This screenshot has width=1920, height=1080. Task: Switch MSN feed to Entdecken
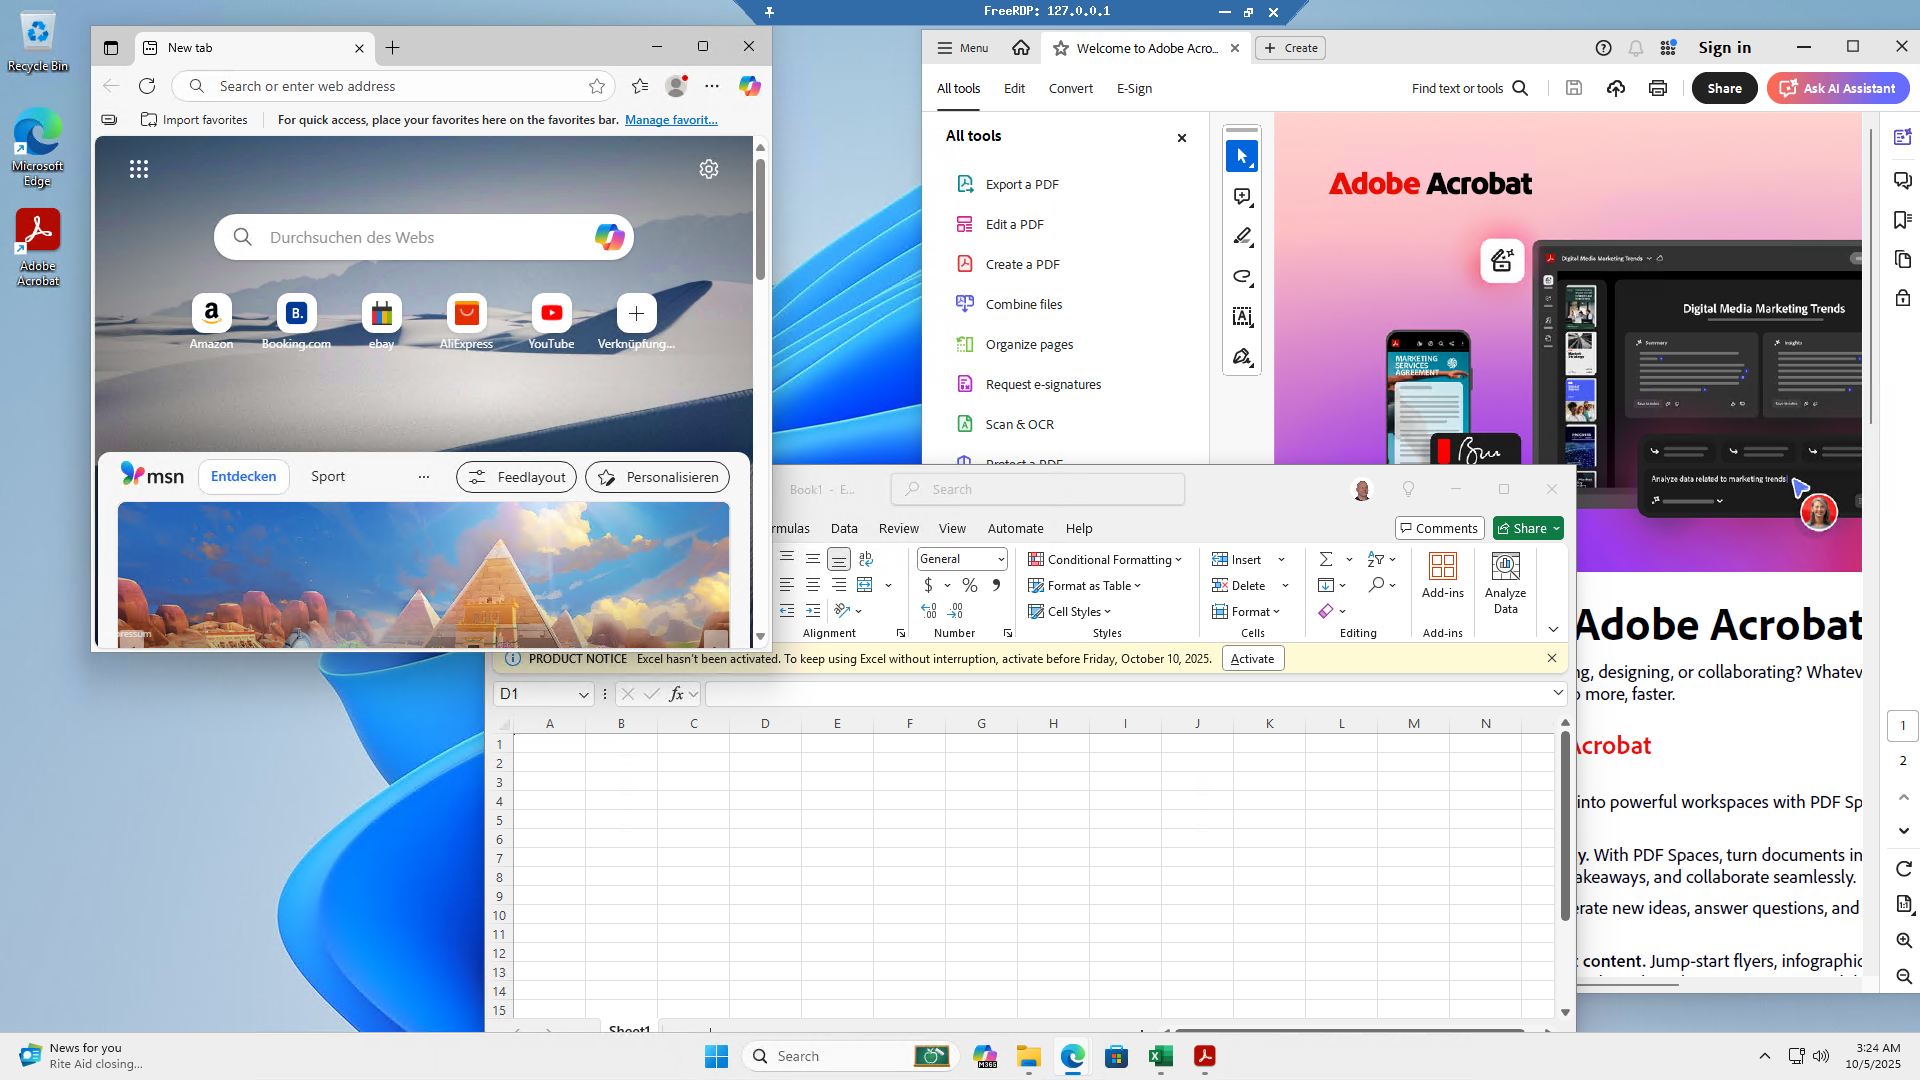[243, 477]
